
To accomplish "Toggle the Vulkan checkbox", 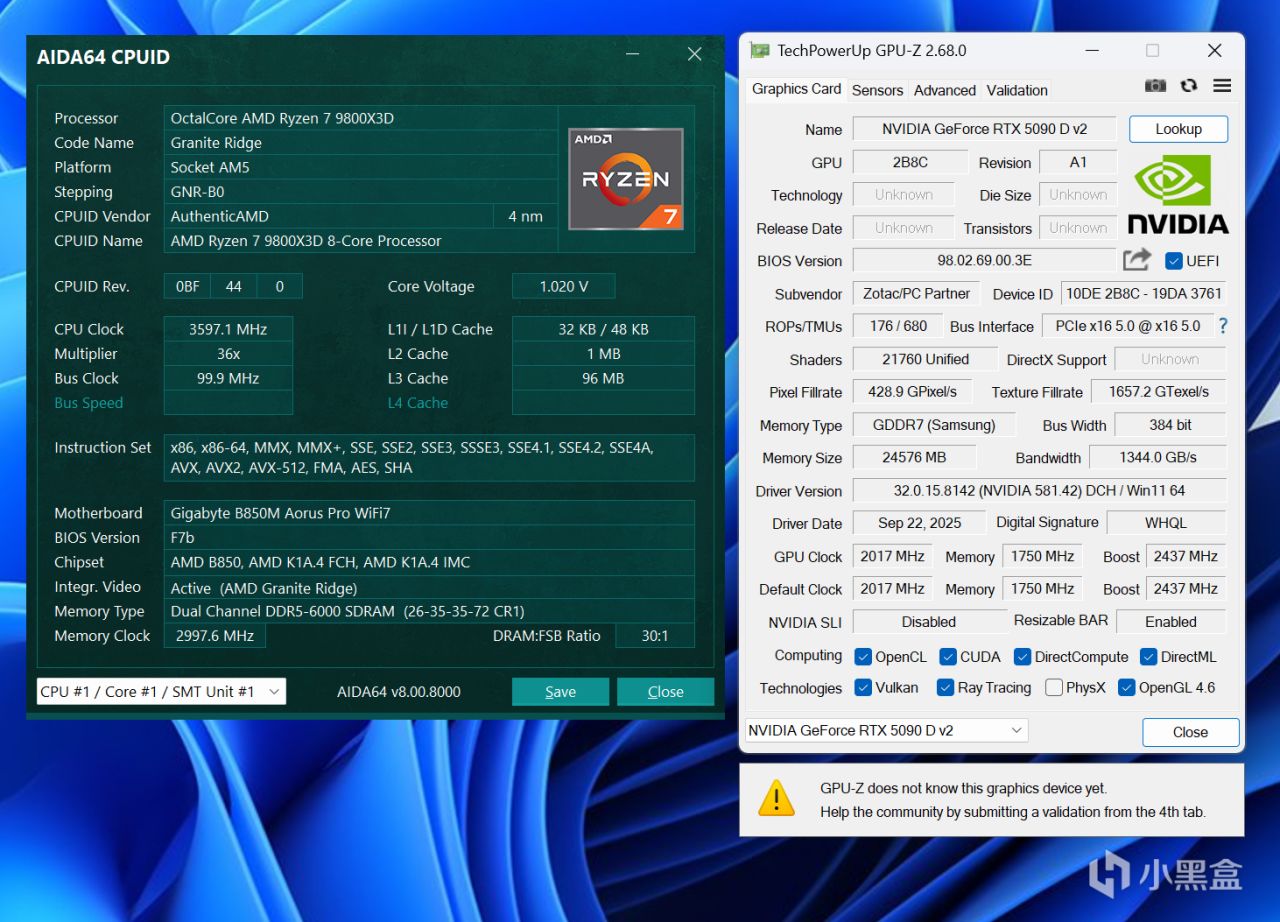I will click(x=863, y=688).
